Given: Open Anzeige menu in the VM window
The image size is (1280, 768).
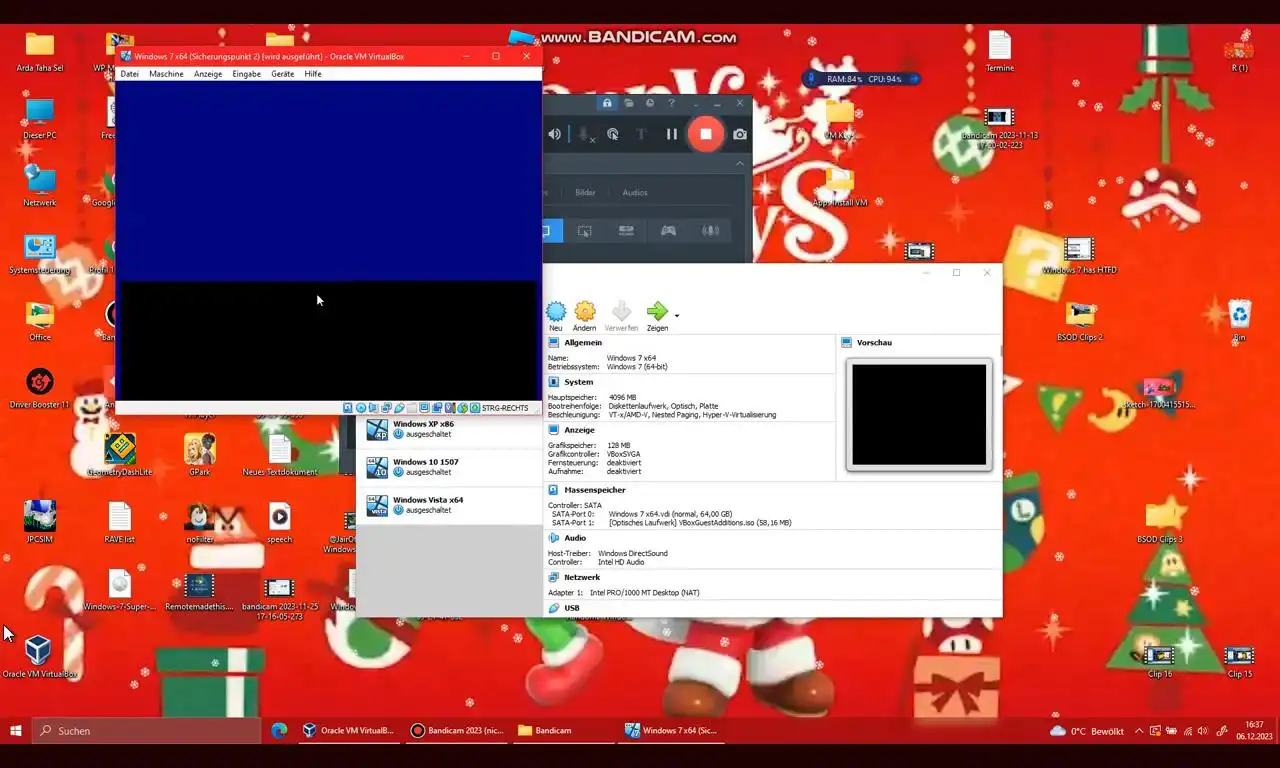Looking at the screenshot, I should (208, 74).
